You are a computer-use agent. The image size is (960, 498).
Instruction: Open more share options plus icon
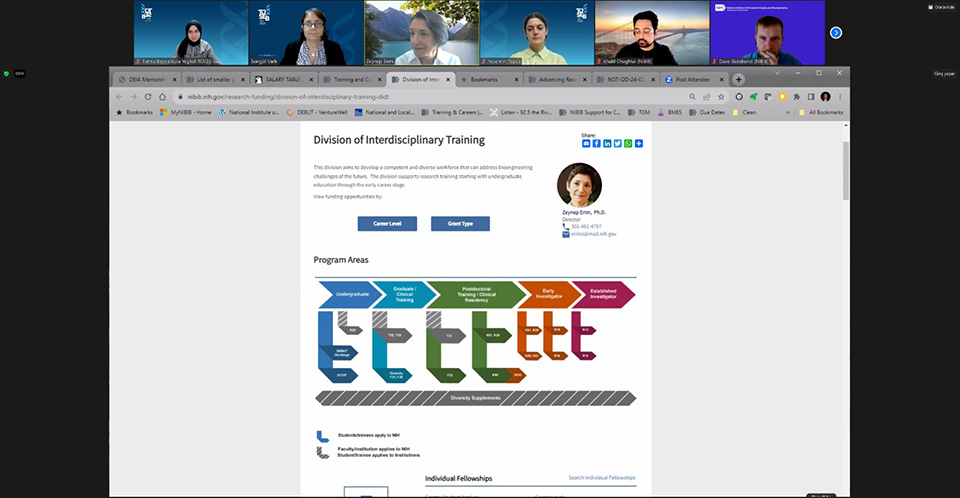[639, 144]
